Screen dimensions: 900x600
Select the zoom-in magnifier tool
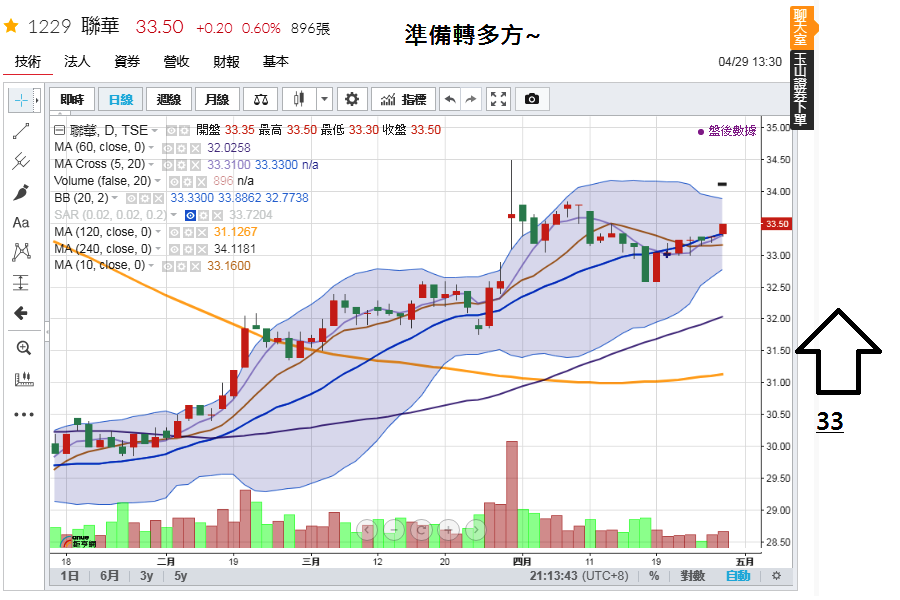click(23, 348)
